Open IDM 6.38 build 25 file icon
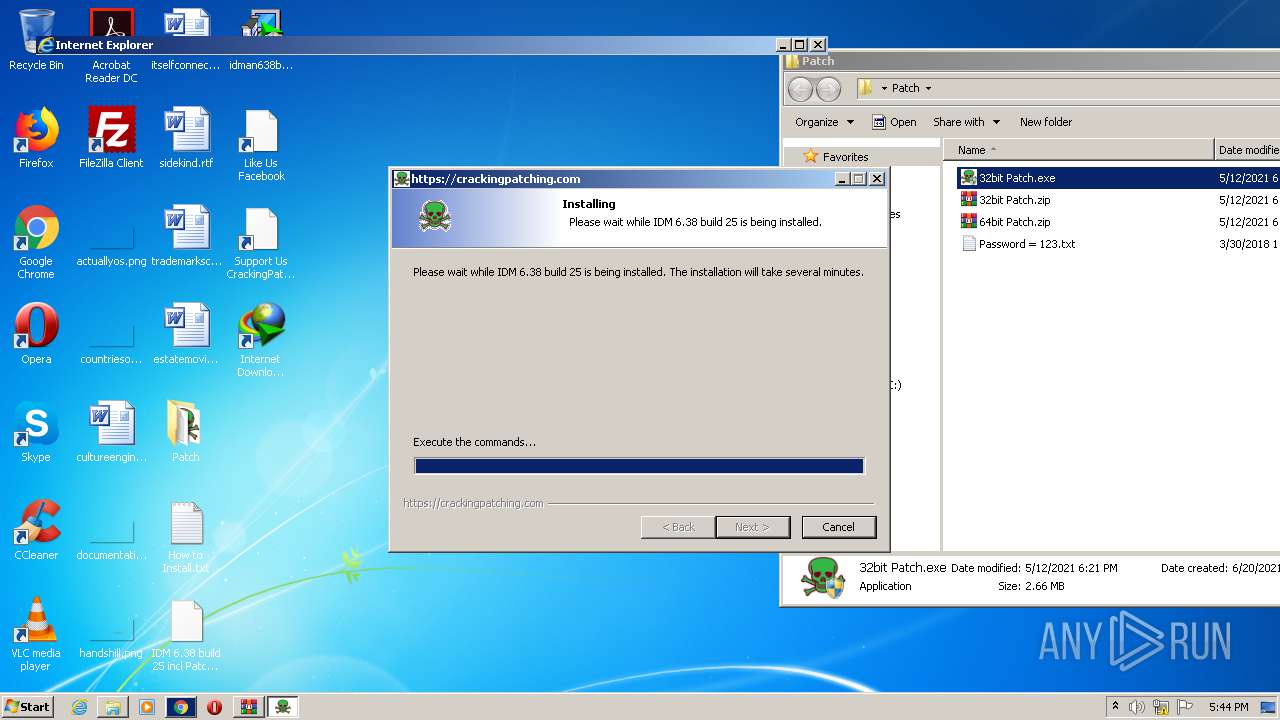1280x720 pixels. click(x=186, y=634)
